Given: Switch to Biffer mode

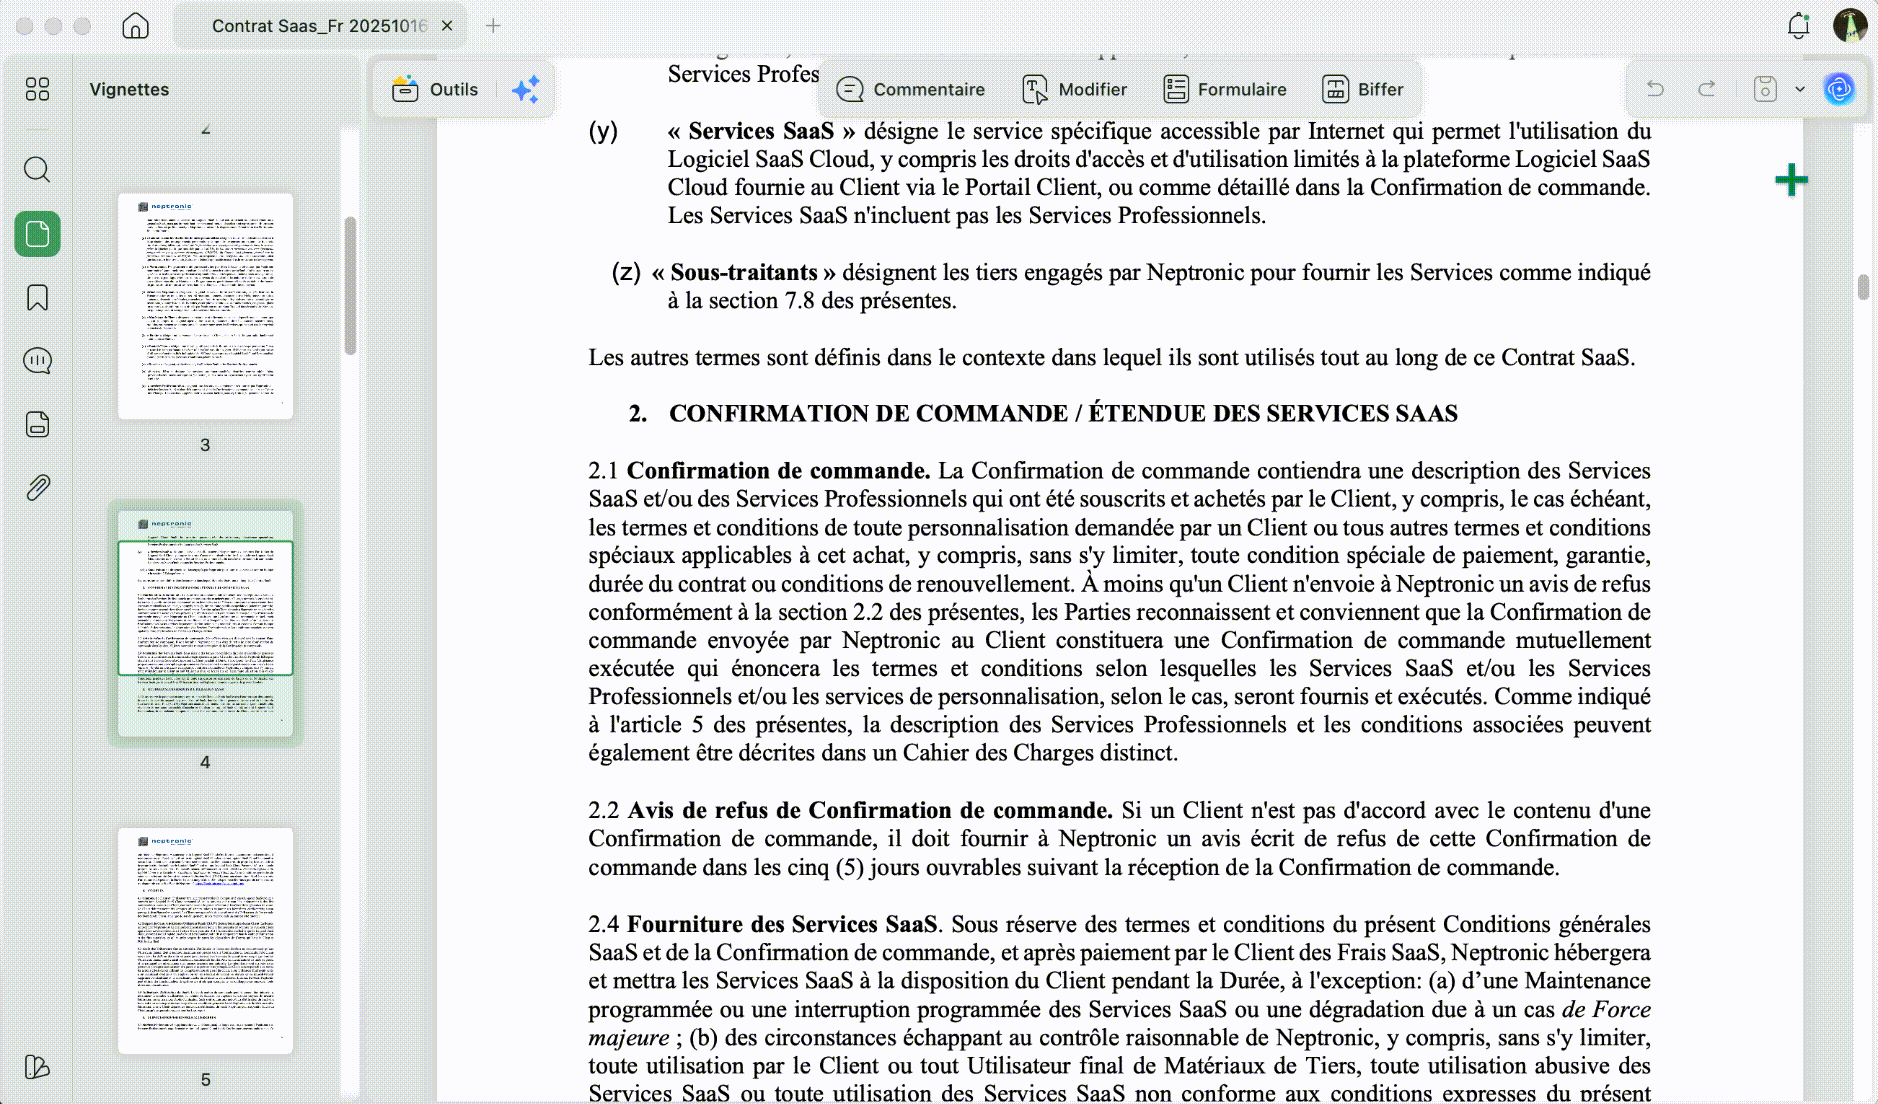Looking at the screenshot, I should click(1363, 89).
